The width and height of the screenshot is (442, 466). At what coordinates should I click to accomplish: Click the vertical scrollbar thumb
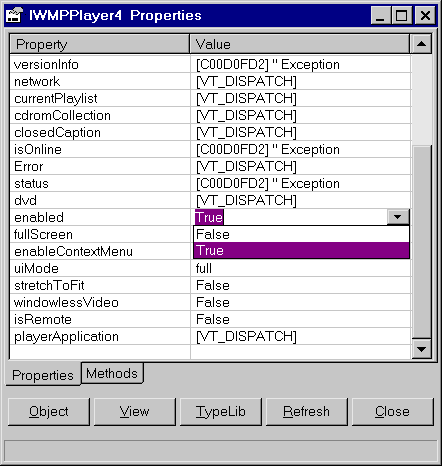pos(422,242)
